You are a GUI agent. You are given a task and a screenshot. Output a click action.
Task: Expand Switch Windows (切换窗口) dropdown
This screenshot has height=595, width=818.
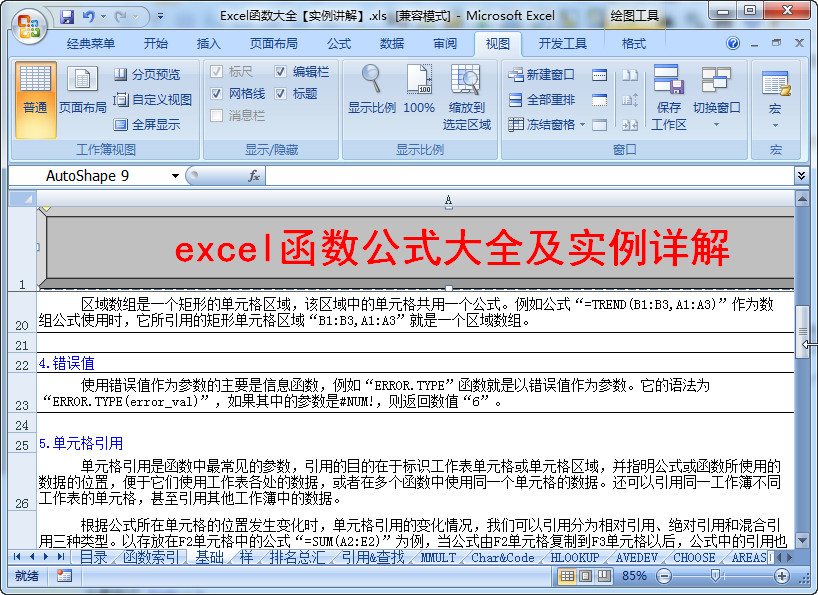point(716,125)
